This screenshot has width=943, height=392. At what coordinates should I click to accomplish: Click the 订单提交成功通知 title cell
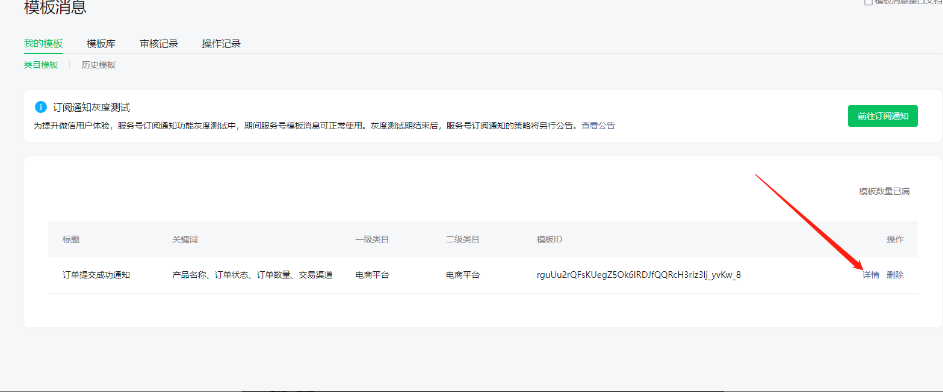click(97, 275)
